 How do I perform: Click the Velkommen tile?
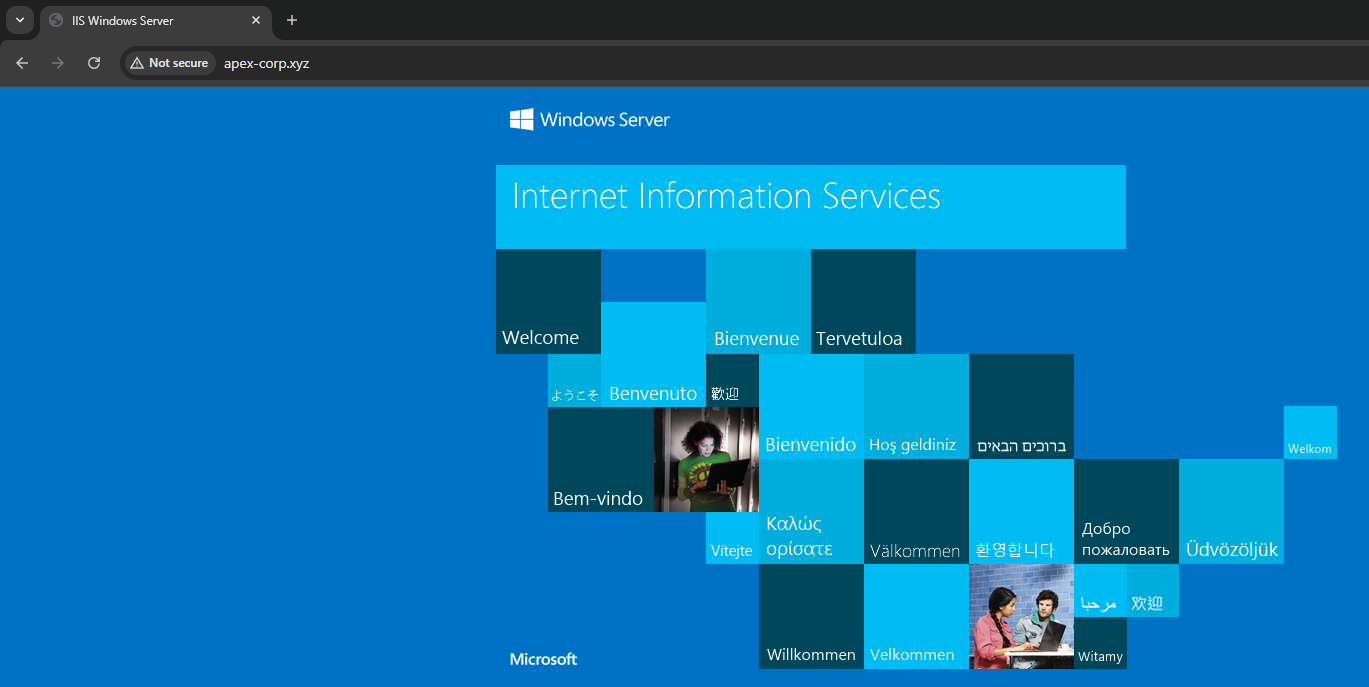tap(916, 616)
